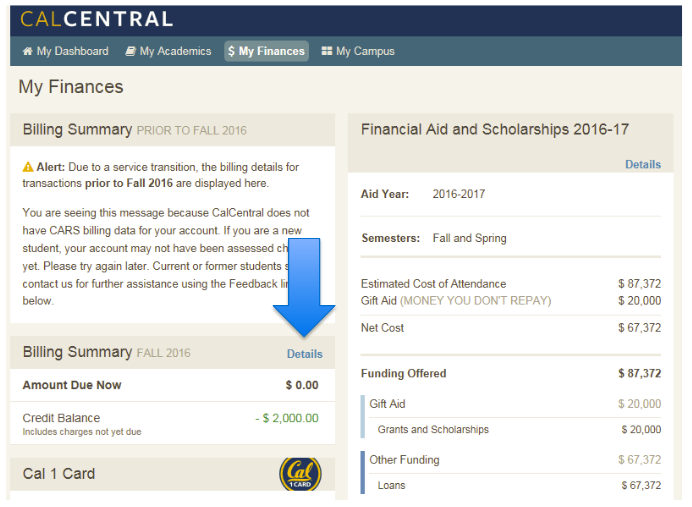692x507 pixels.
Task: Click the Aid Year label
Action: click(x=385, y=194)
